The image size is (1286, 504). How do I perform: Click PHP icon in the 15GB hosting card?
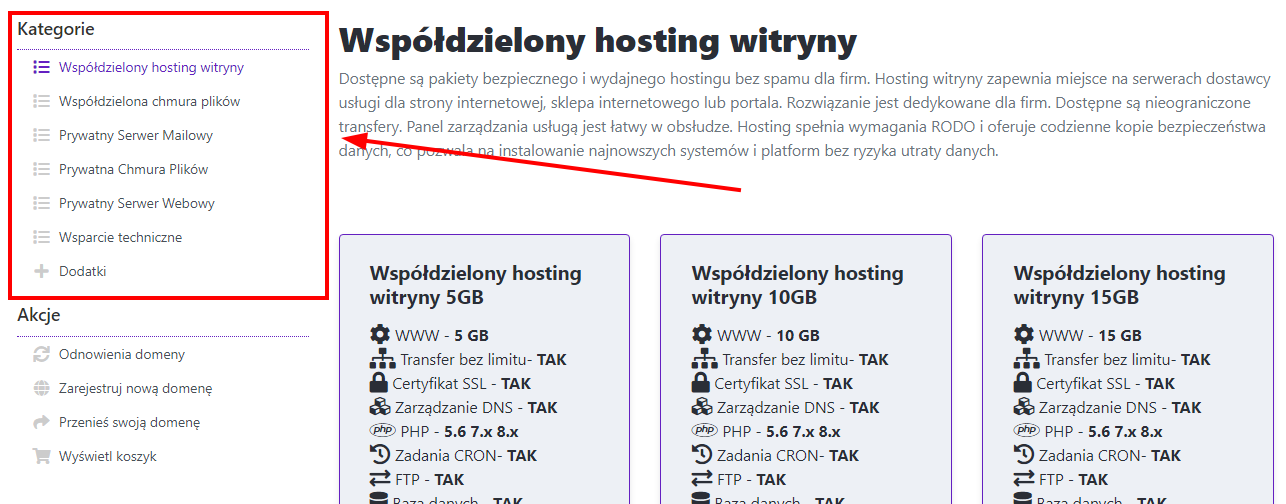[1026, 431]
